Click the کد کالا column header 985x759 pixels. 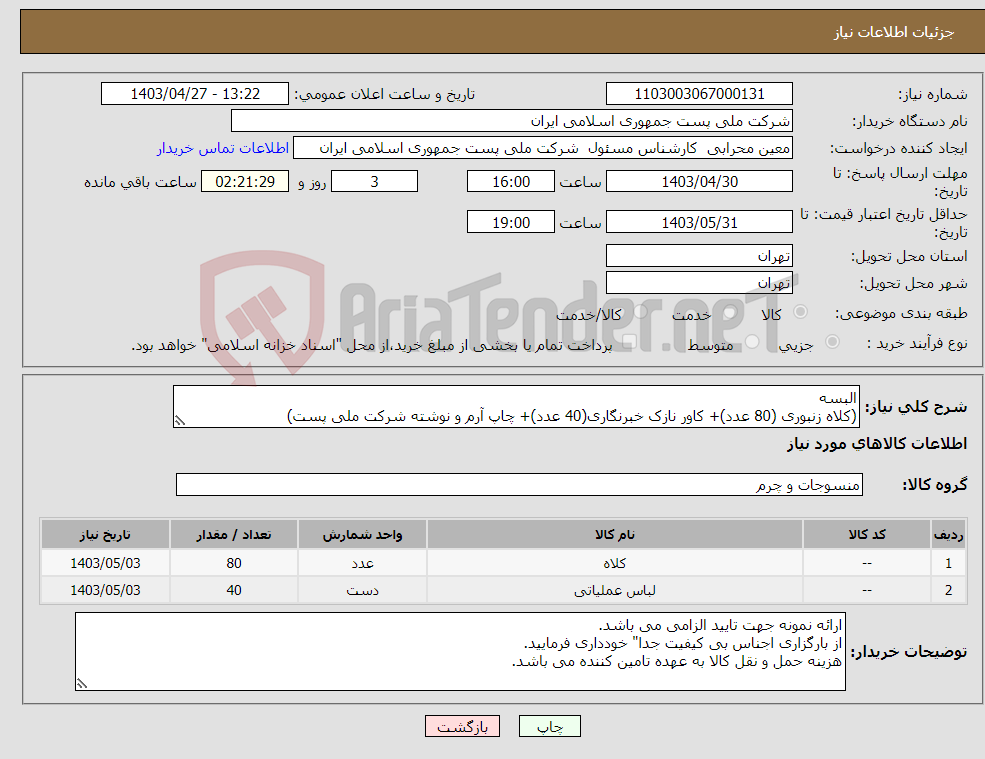tap(867, 535)
